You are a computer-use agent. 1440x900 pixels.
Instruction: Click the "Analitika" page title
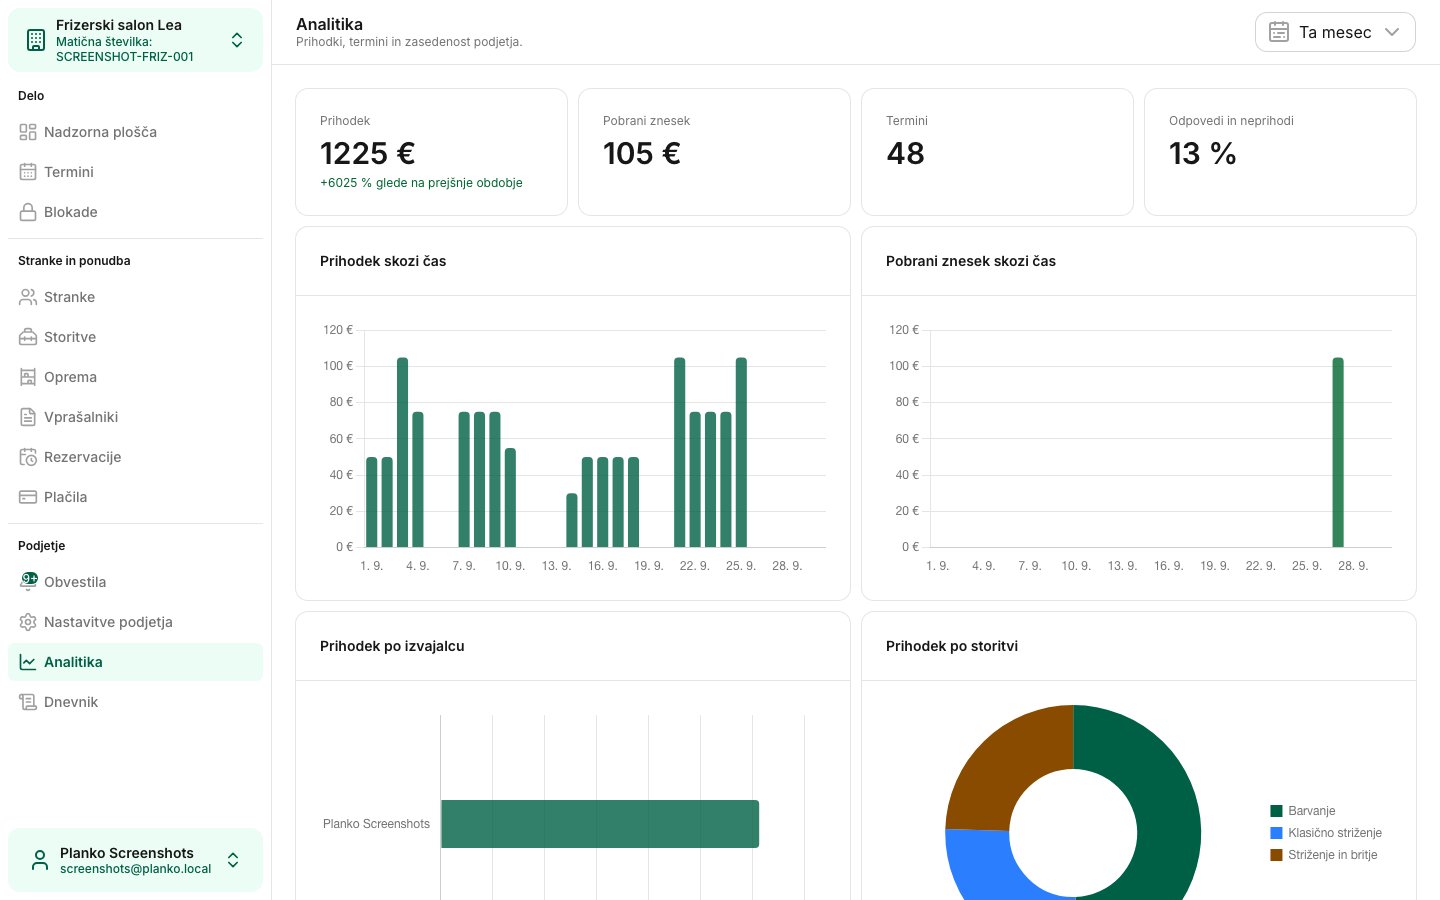329,24
